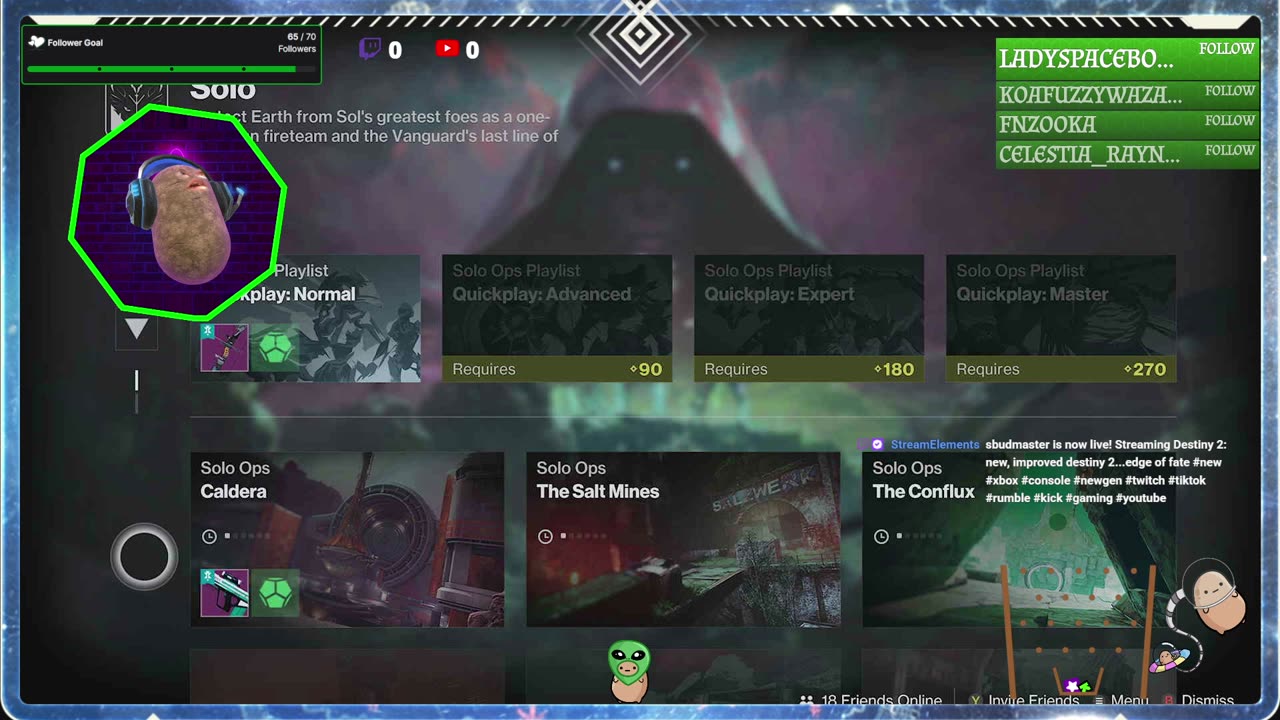Click the Solo heading title

(x=223, y=90)
